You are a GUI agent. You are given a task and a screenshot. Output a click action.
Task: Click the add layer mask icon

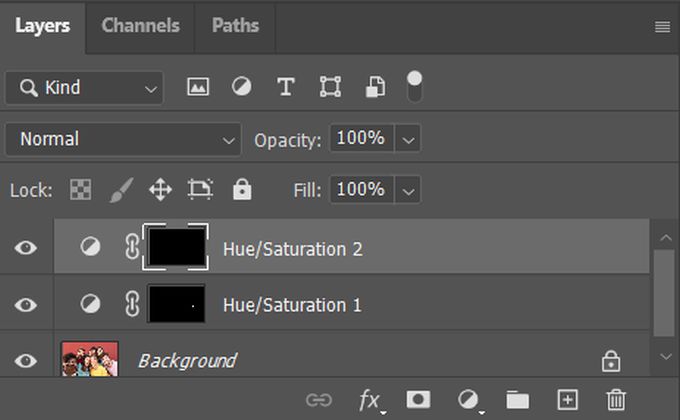point(418,400)
